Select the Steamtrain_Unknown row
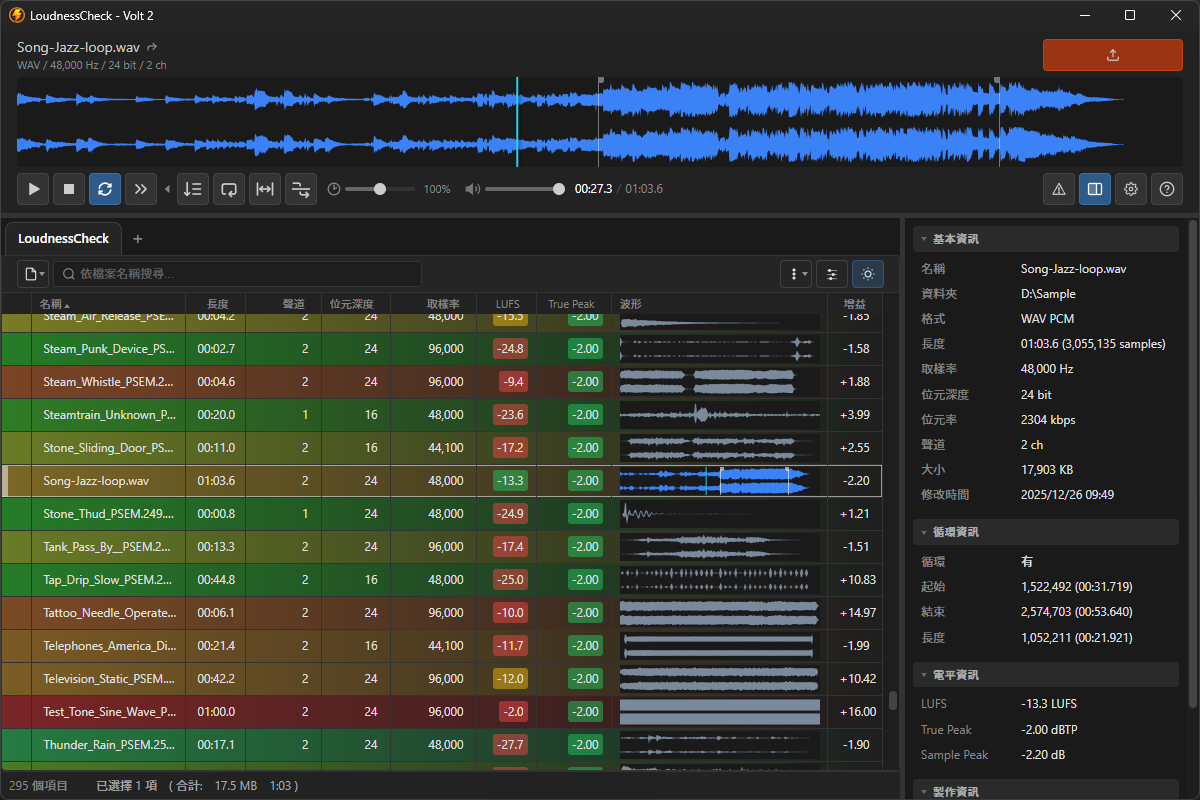This screenshot has height=800, width=1200. (442, 415)
